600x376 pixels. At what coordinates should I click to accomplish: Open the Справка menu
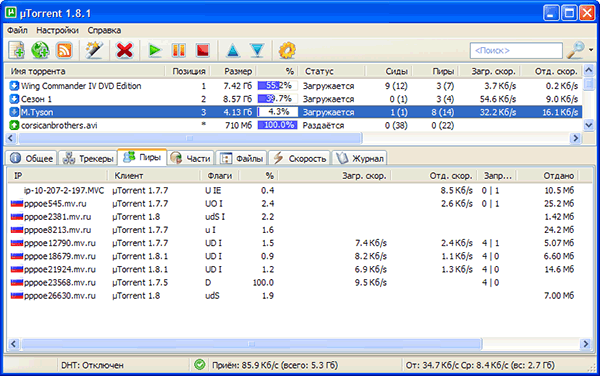[104, 30]
